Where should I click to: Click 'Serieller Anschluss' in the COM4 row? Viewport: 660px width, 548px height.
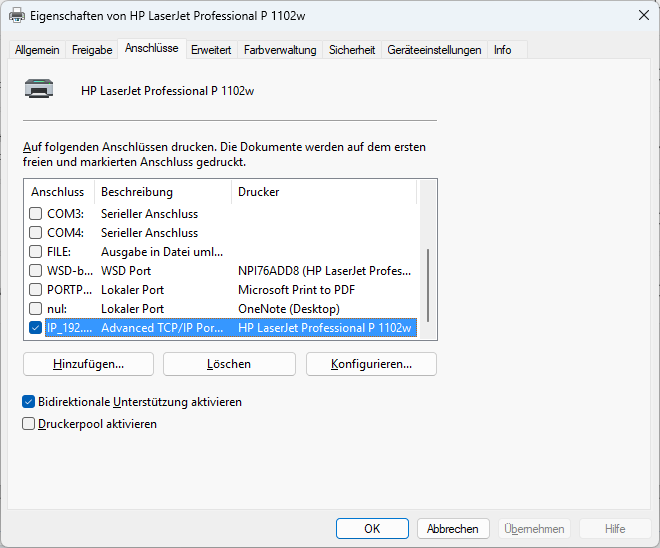point(149,233)
